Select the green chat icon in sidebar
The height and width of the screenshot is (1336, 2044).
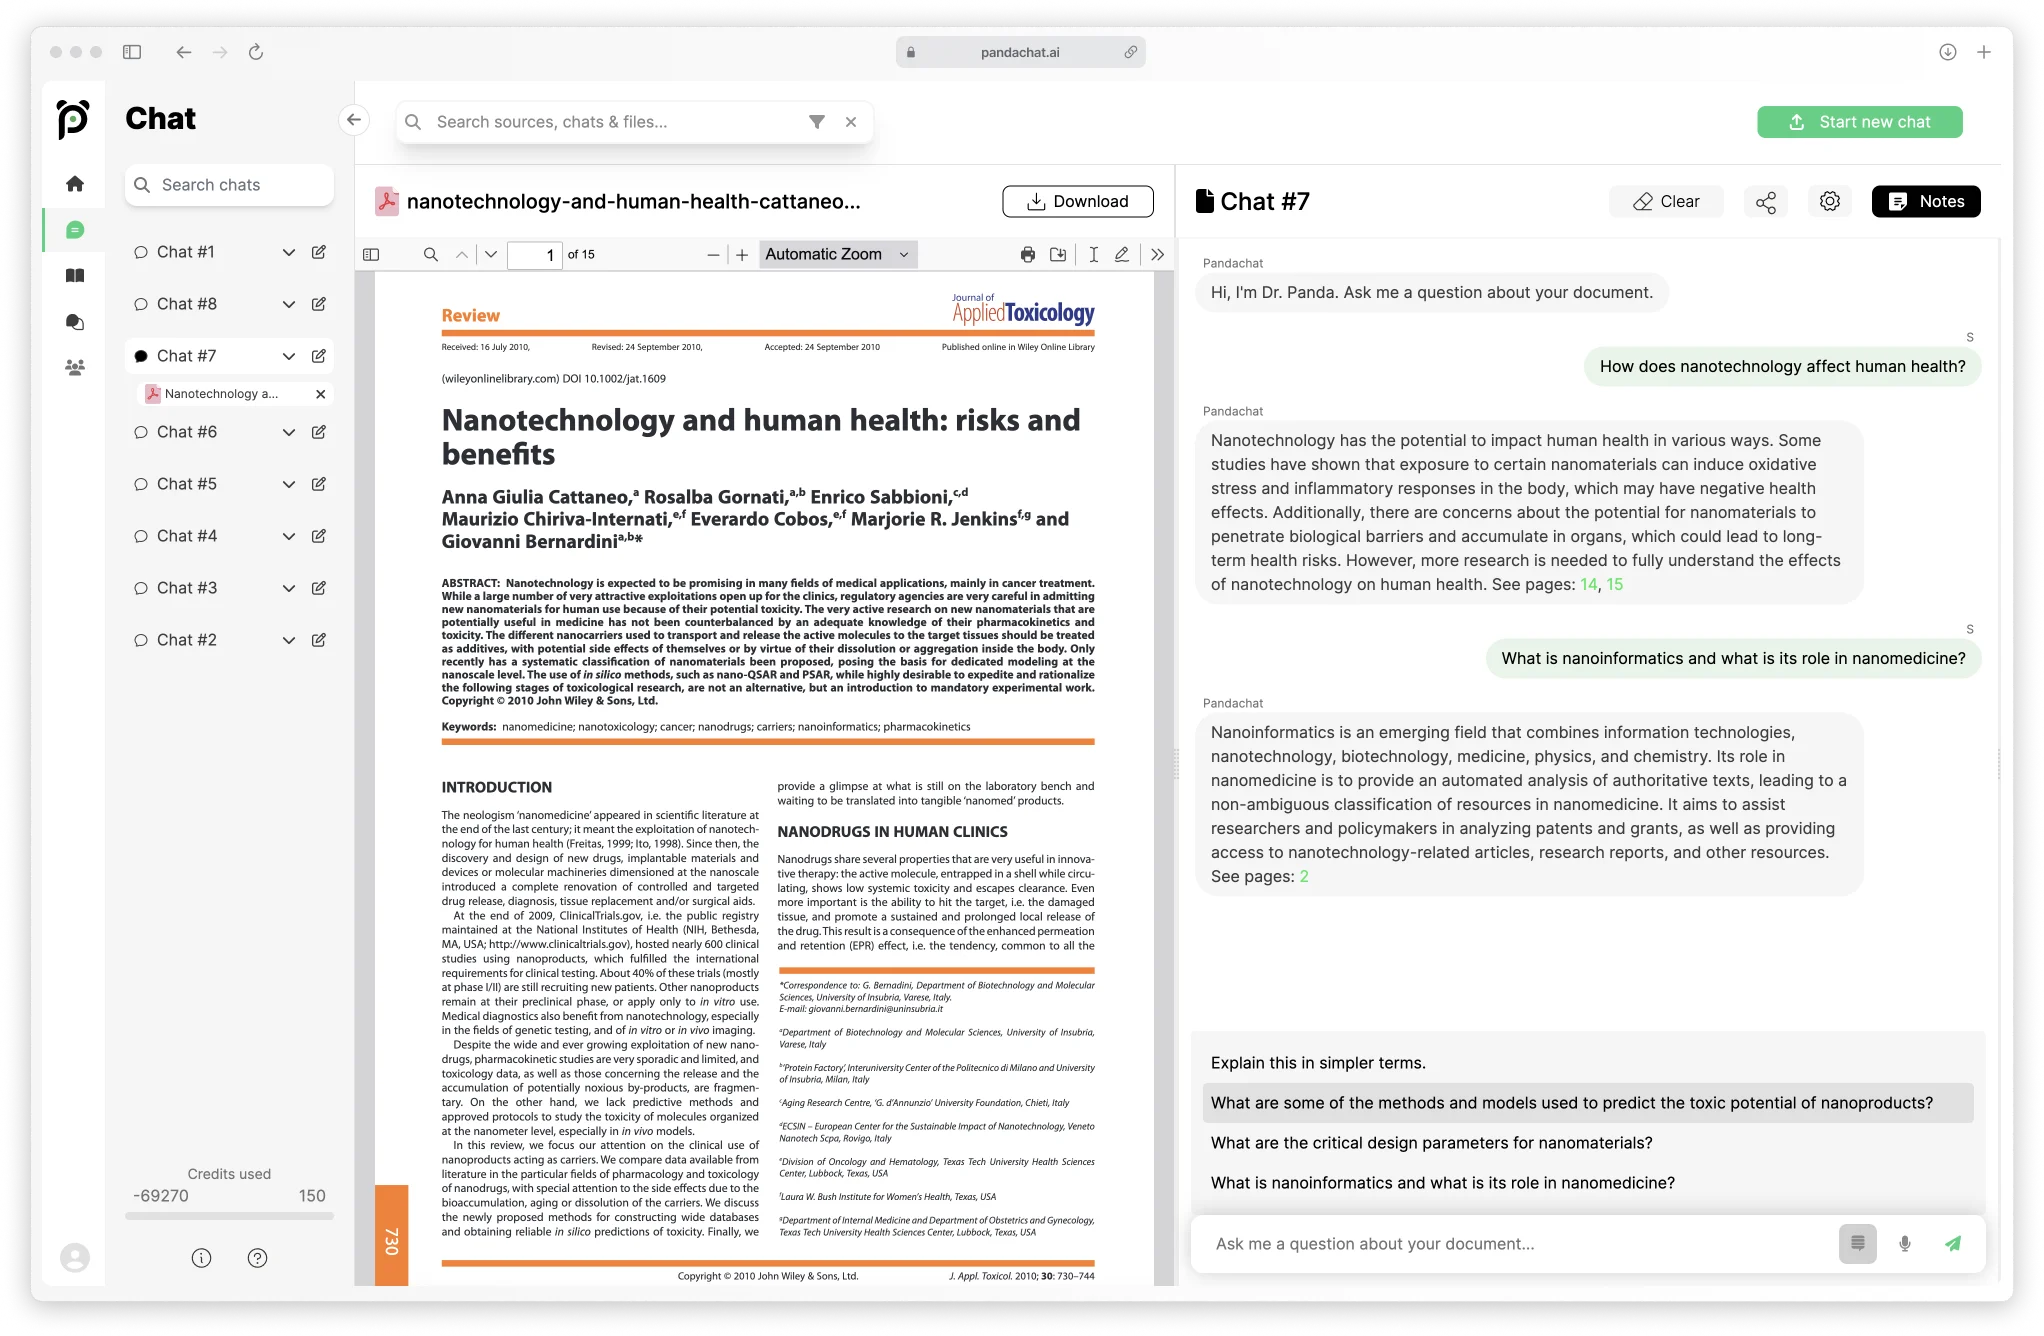coord(75,230)
